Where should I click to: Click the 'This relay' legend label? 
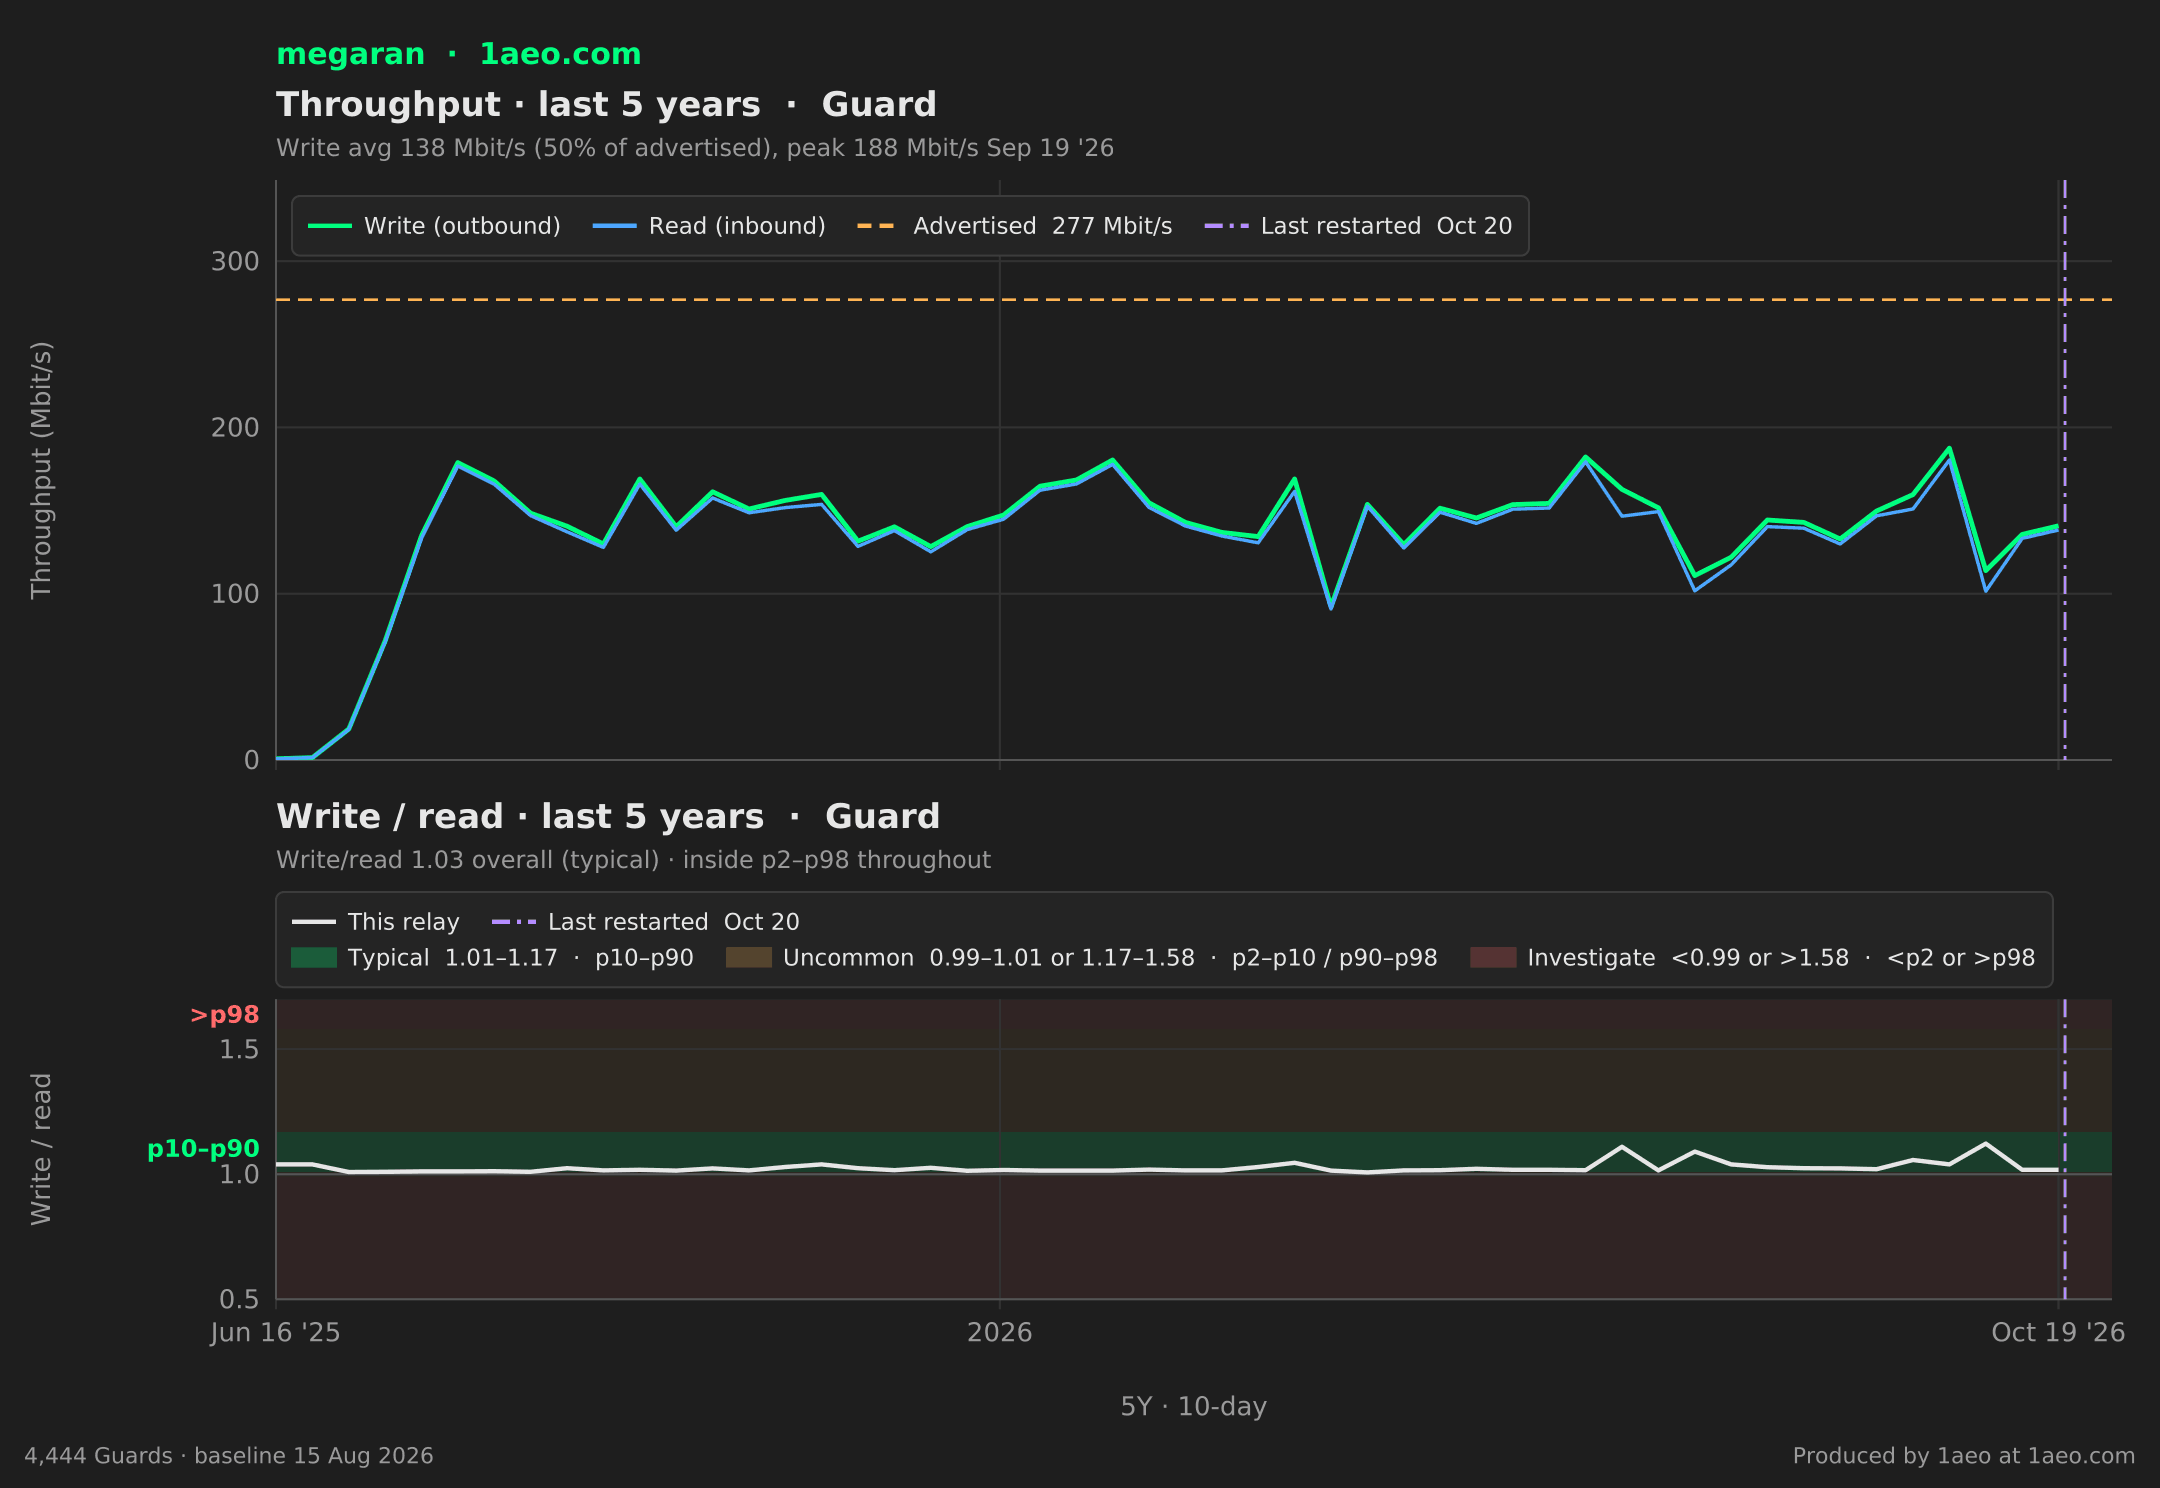click(403, 922)
